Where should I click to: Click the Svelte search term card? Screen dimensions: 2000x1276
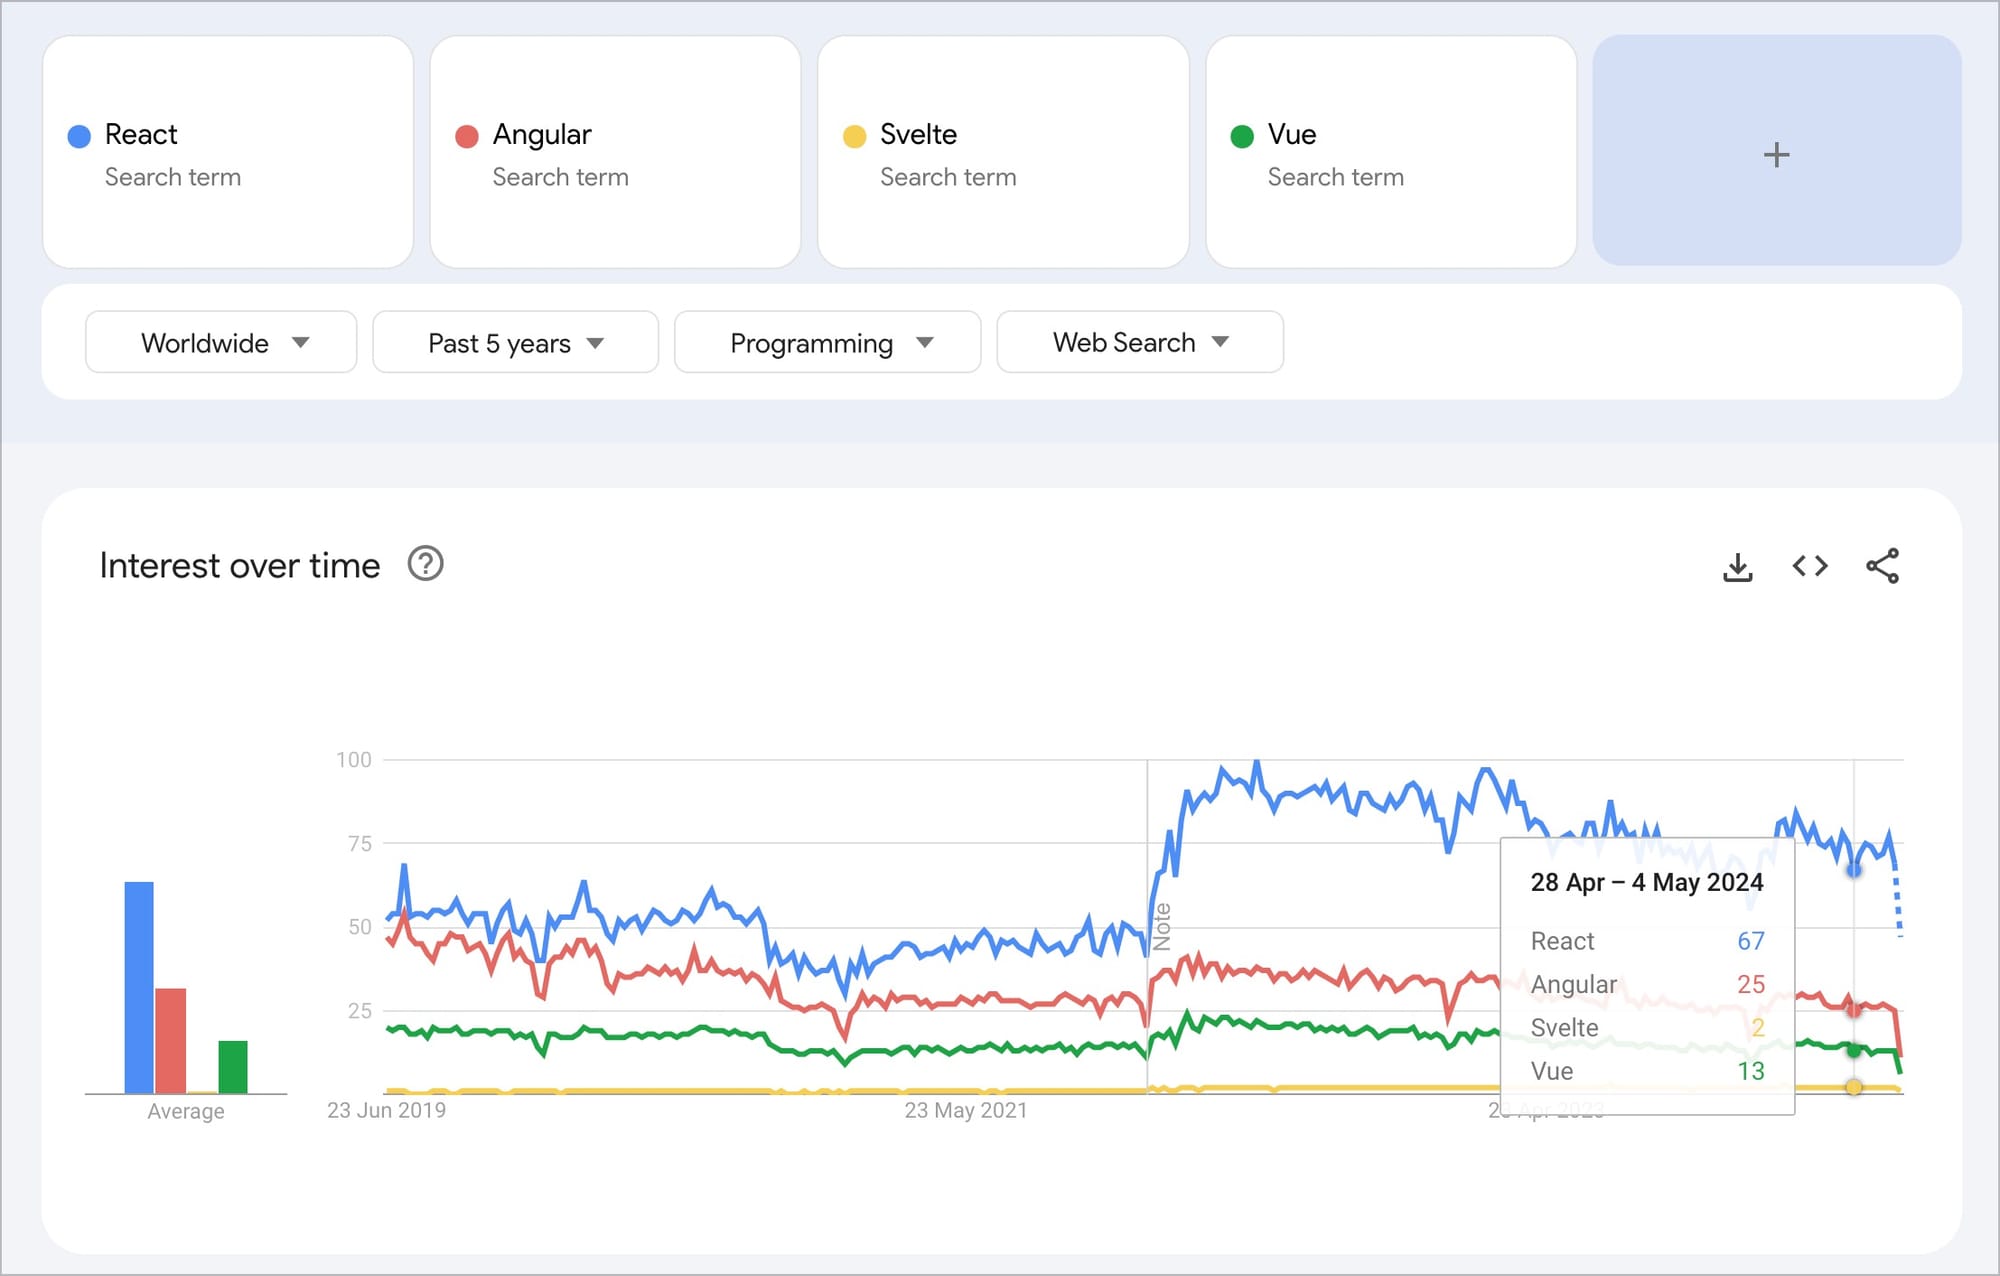pyautogui.click(x=1003, y=153)
